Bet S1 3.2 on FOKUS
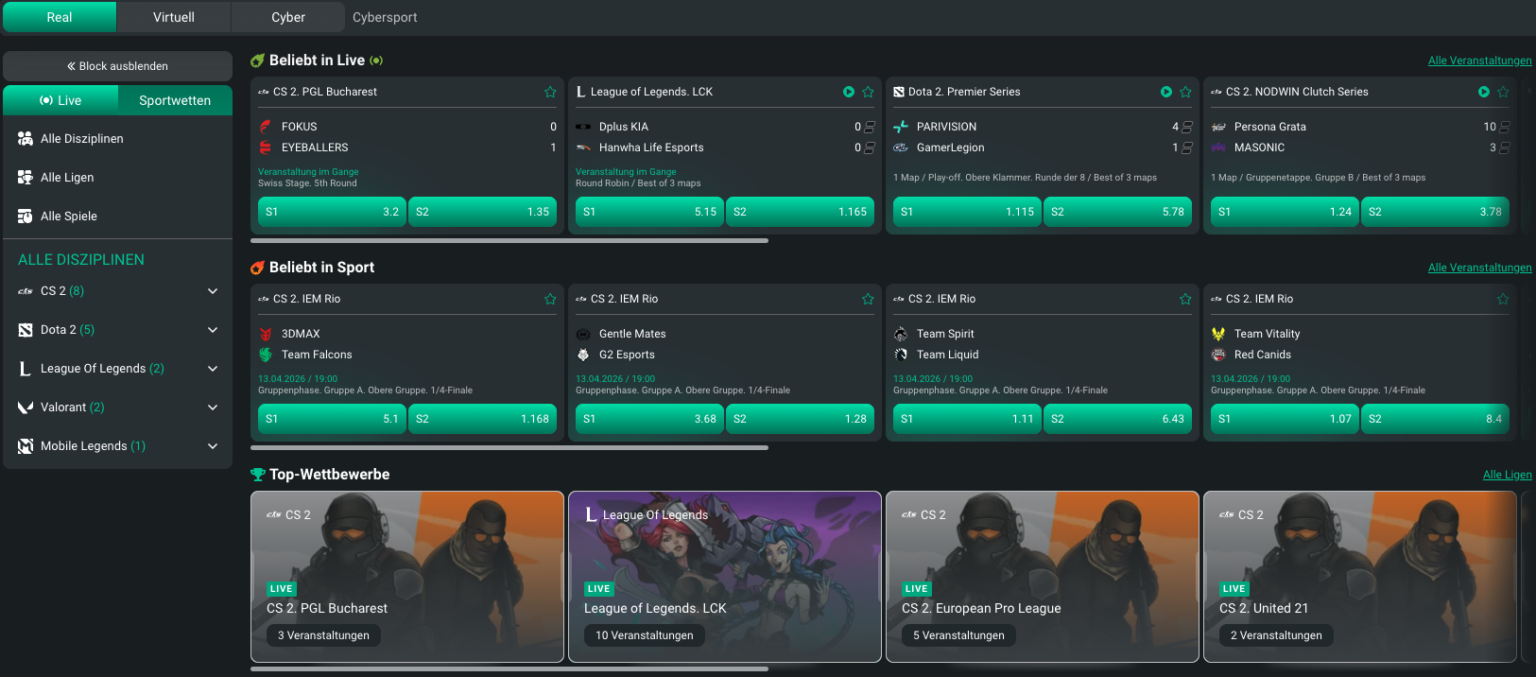This screenshot has width=1536, height=677. (332, 212)
